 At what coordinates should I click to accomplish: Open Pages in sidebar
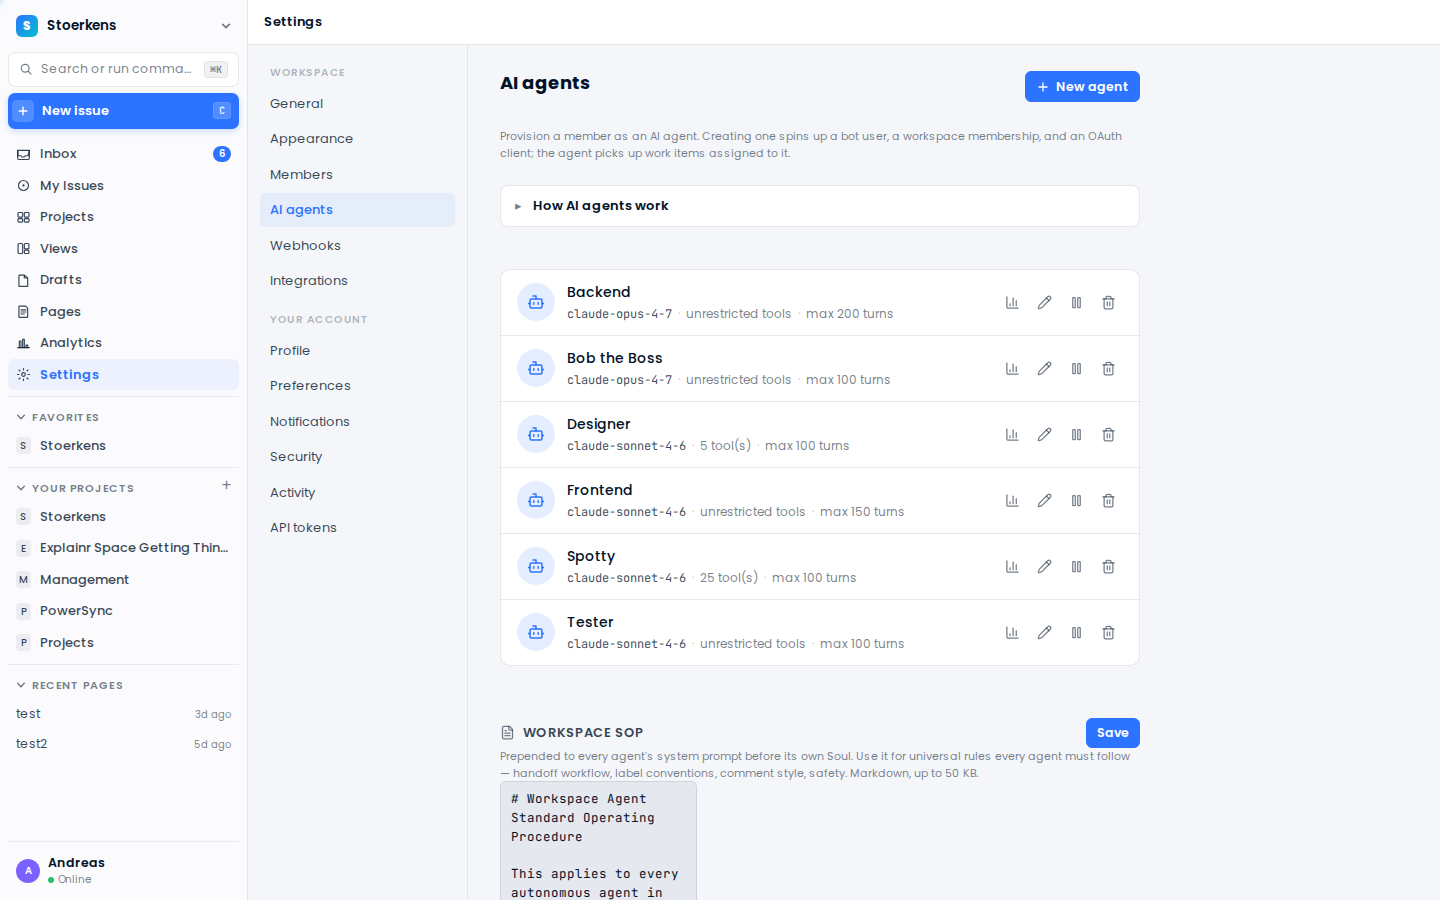124,312
